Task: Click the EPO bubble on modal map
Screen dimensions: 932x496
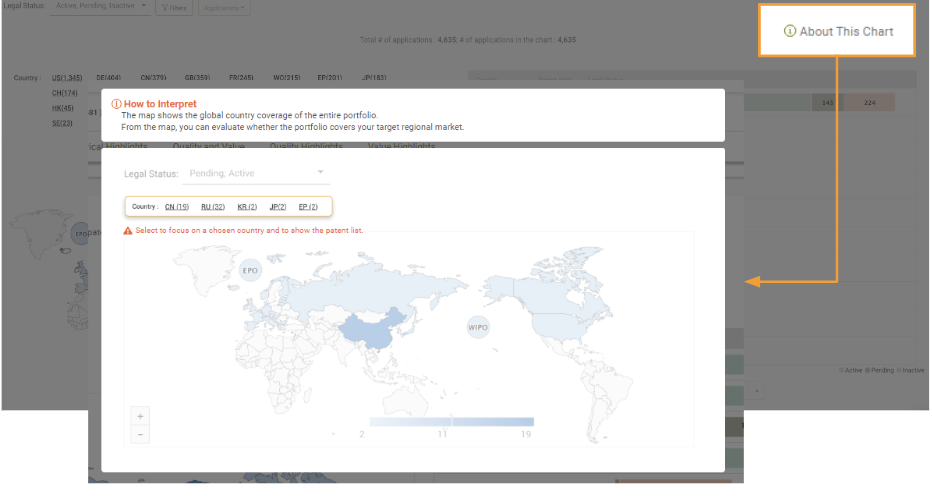Action: click(250, 271)
